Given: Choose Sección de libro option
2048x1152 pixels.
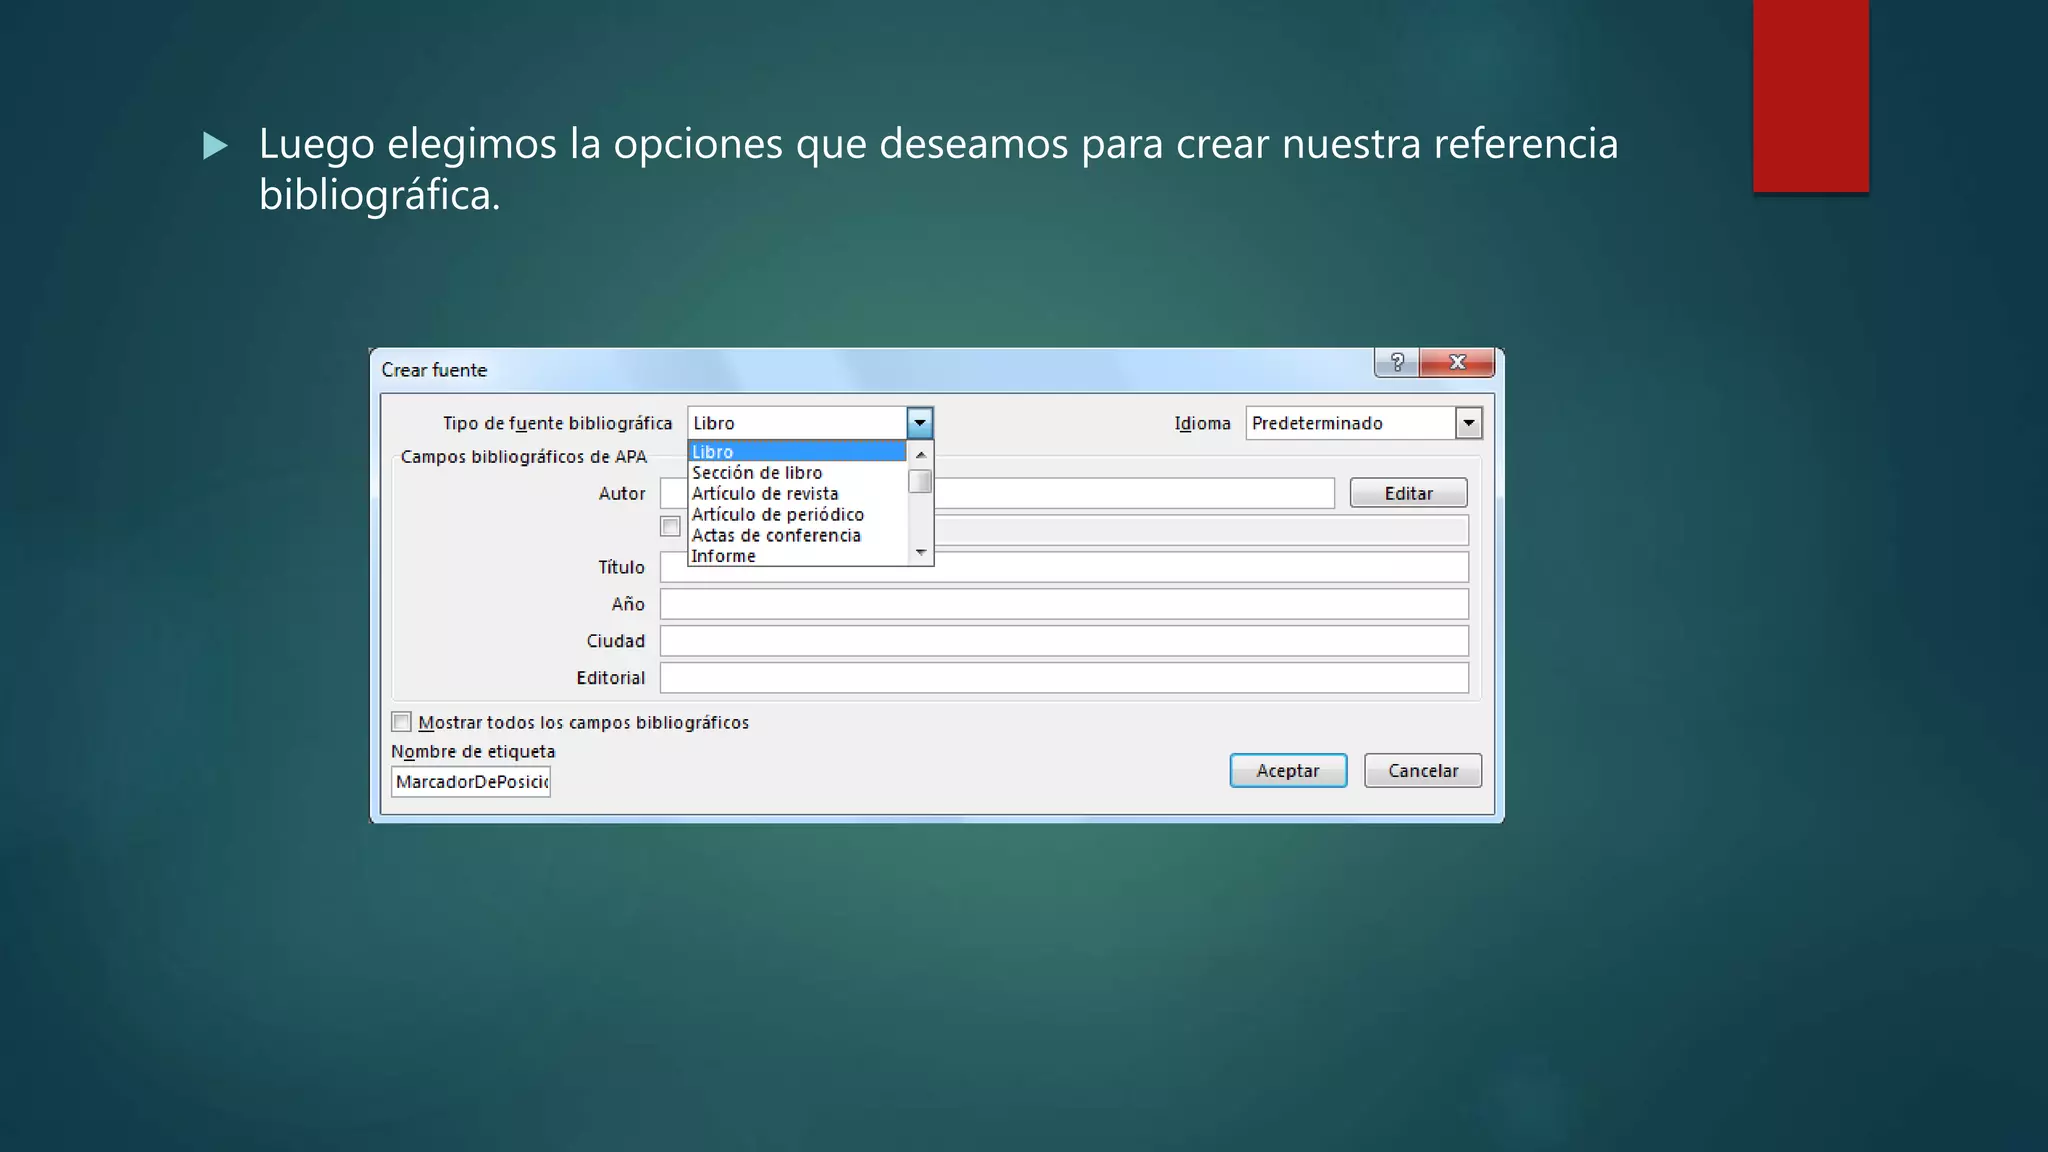Looking at the screenshot, I should pyautogui.click(x=796, y=473).
